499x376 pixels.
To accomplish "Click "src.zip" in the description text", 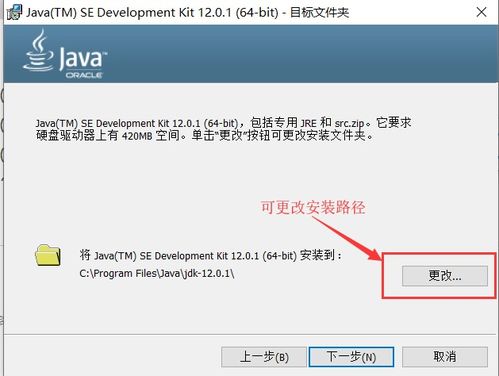I will pyautogui.click(x=349, y=123).
